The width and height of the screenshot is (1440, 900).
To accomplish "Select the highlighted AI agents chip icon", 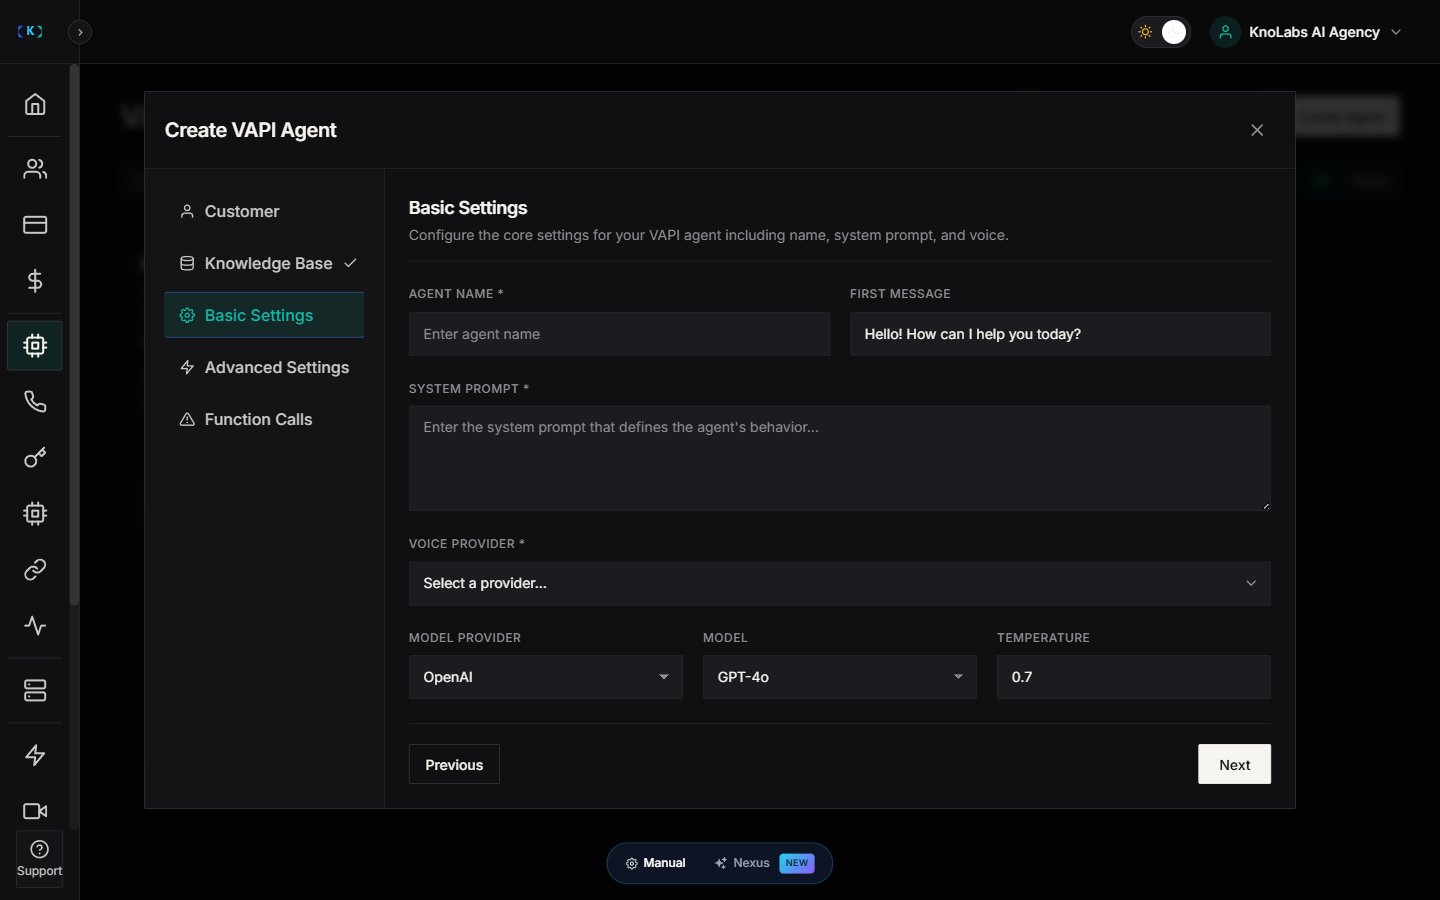I will (35, 346).
